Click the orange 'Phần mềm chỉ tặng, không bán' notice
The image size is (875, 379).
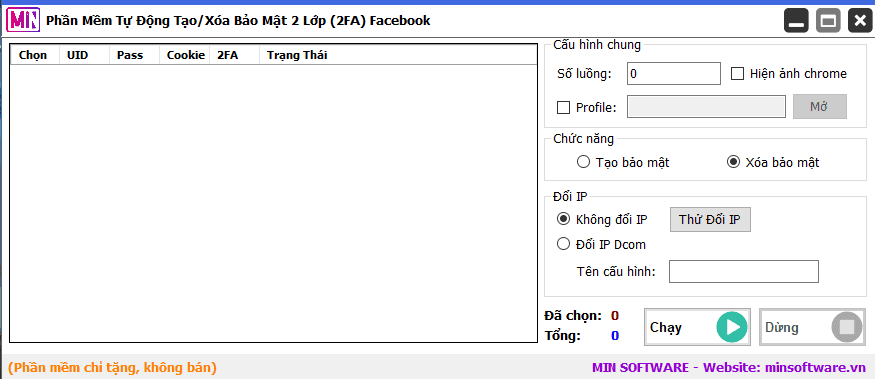pos(112,368)
